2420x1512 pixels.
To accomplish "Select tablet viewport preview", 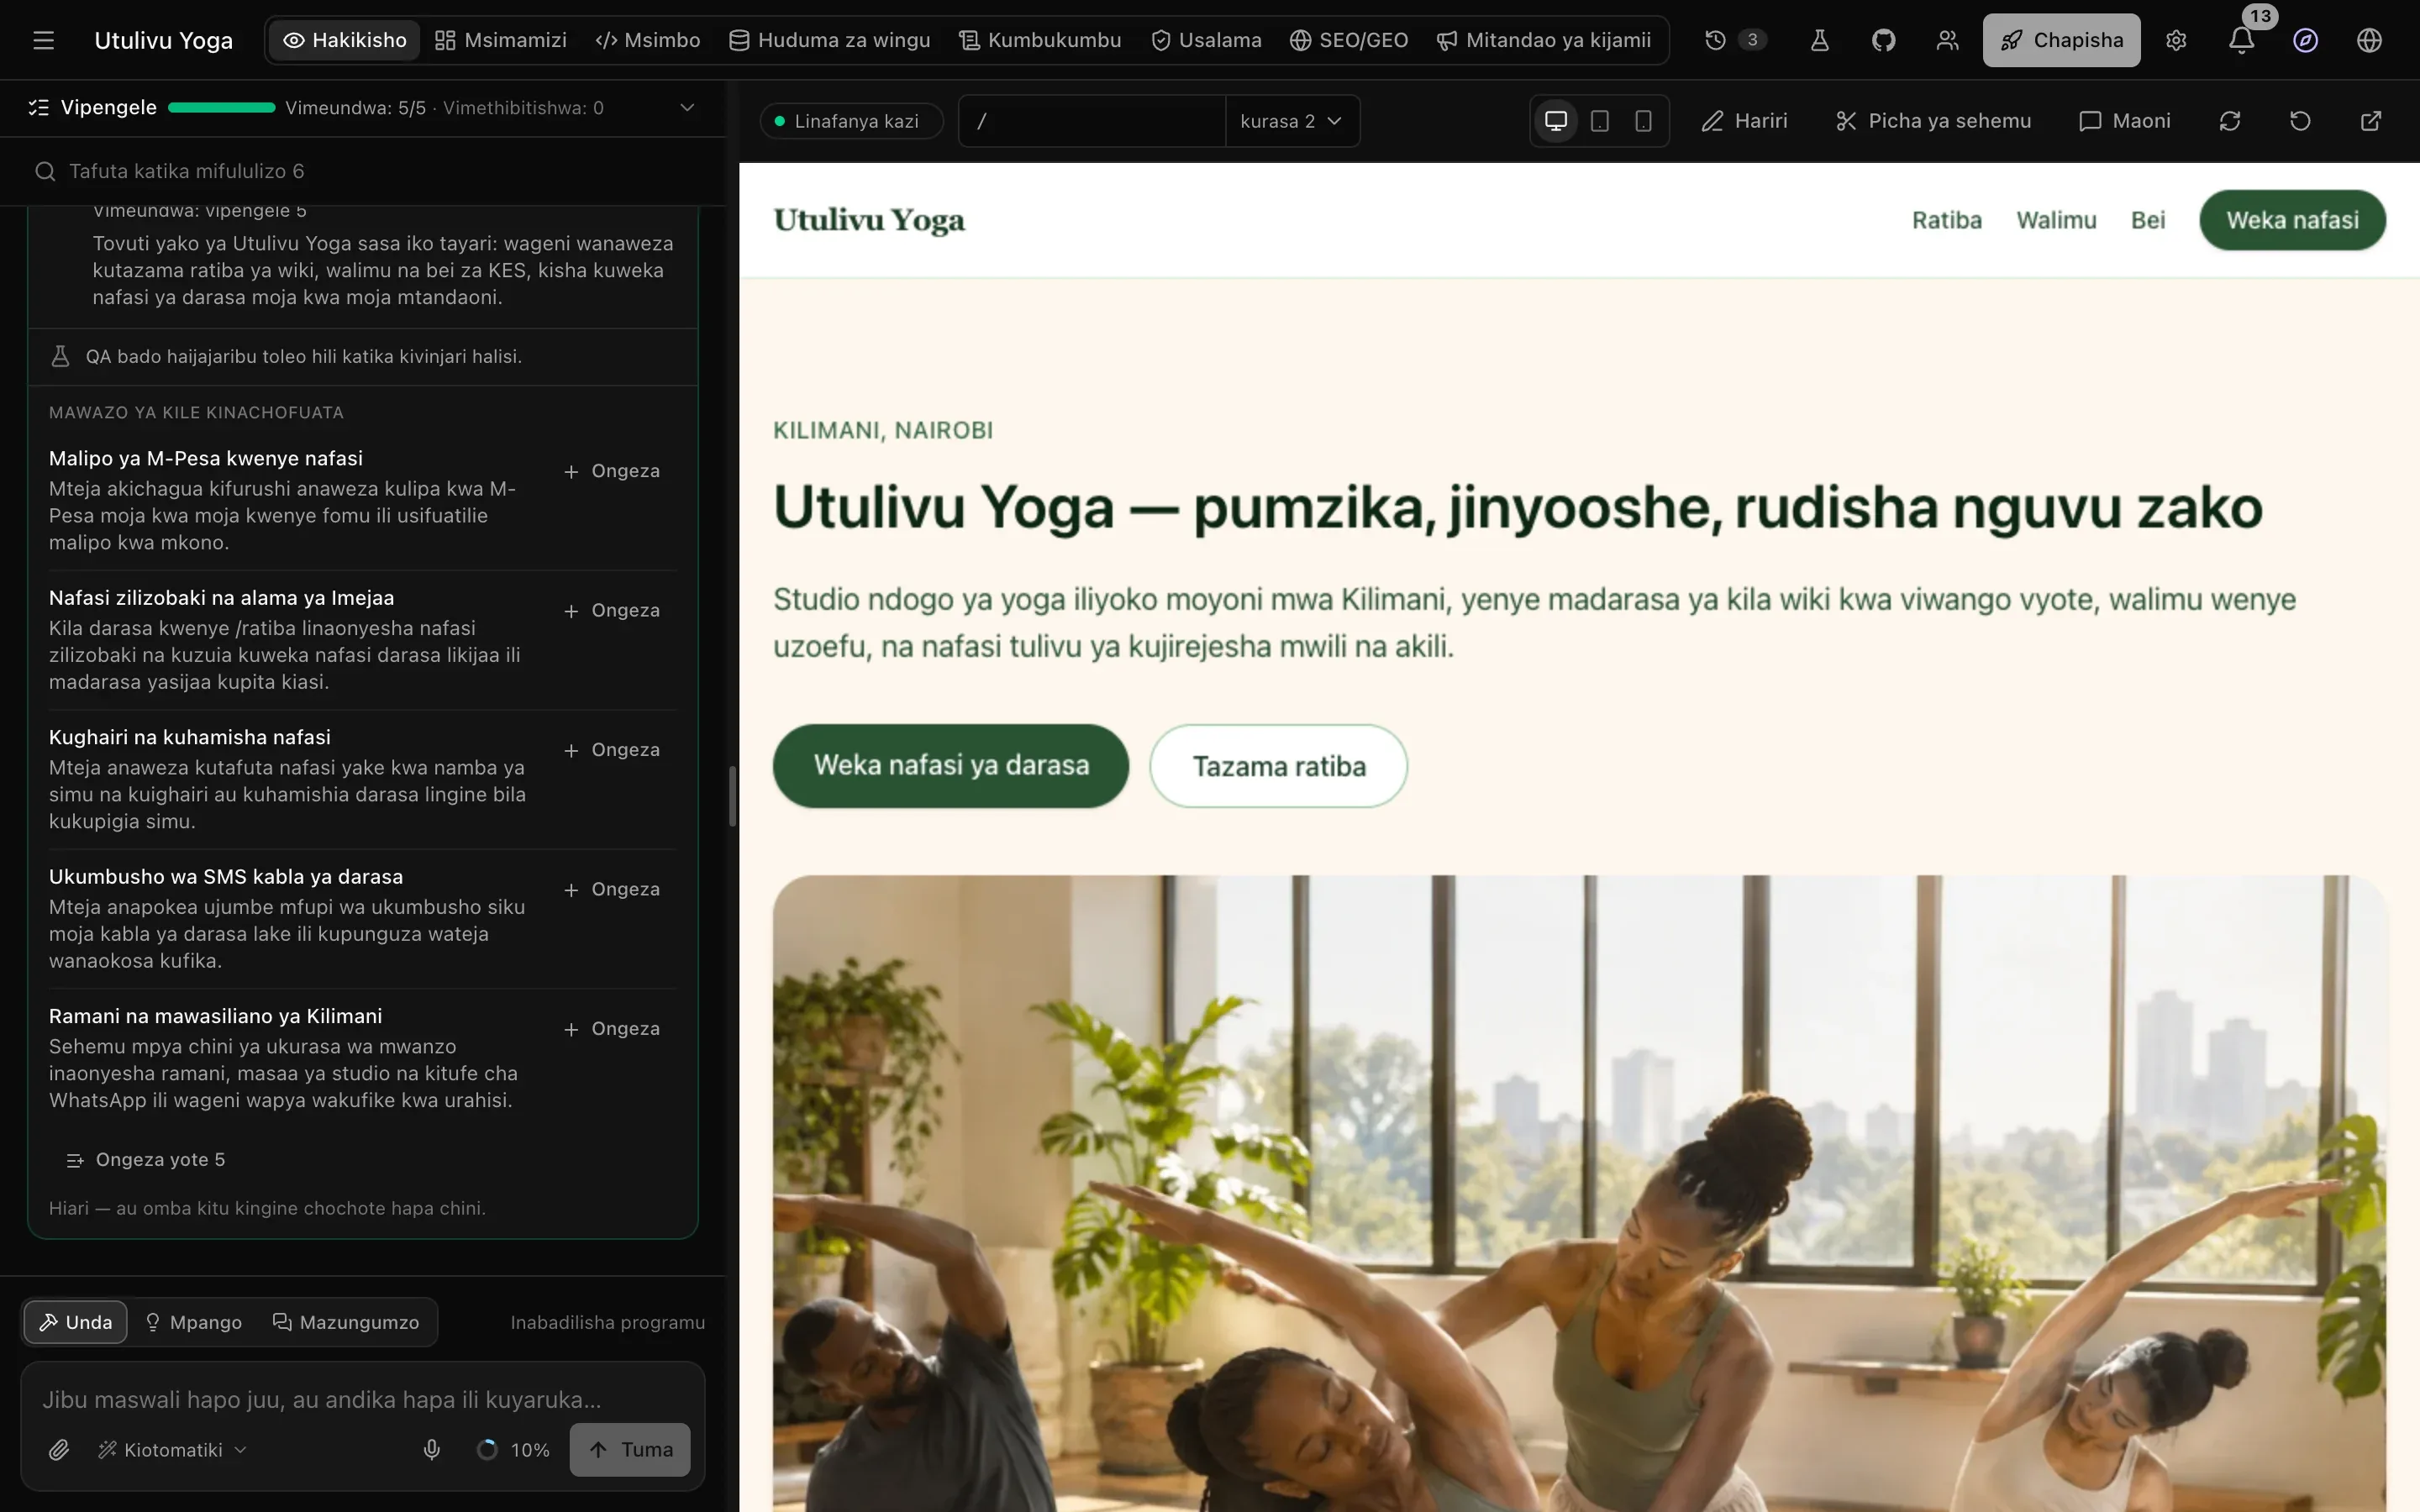I will click(1600, 121).
